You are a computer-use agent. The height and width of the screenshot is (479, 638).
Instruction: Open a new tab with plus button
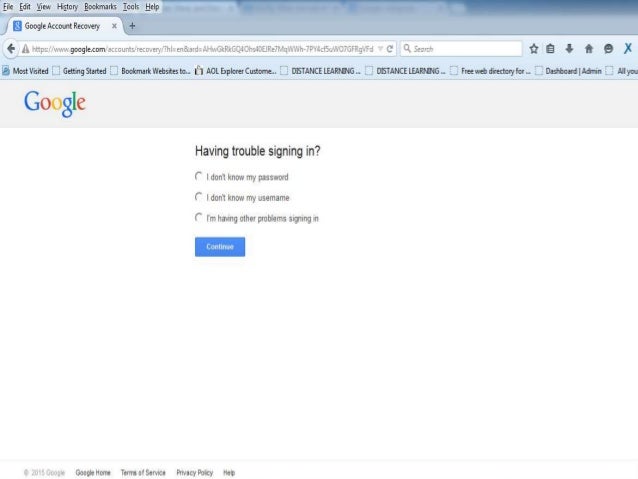click(132, 26)
